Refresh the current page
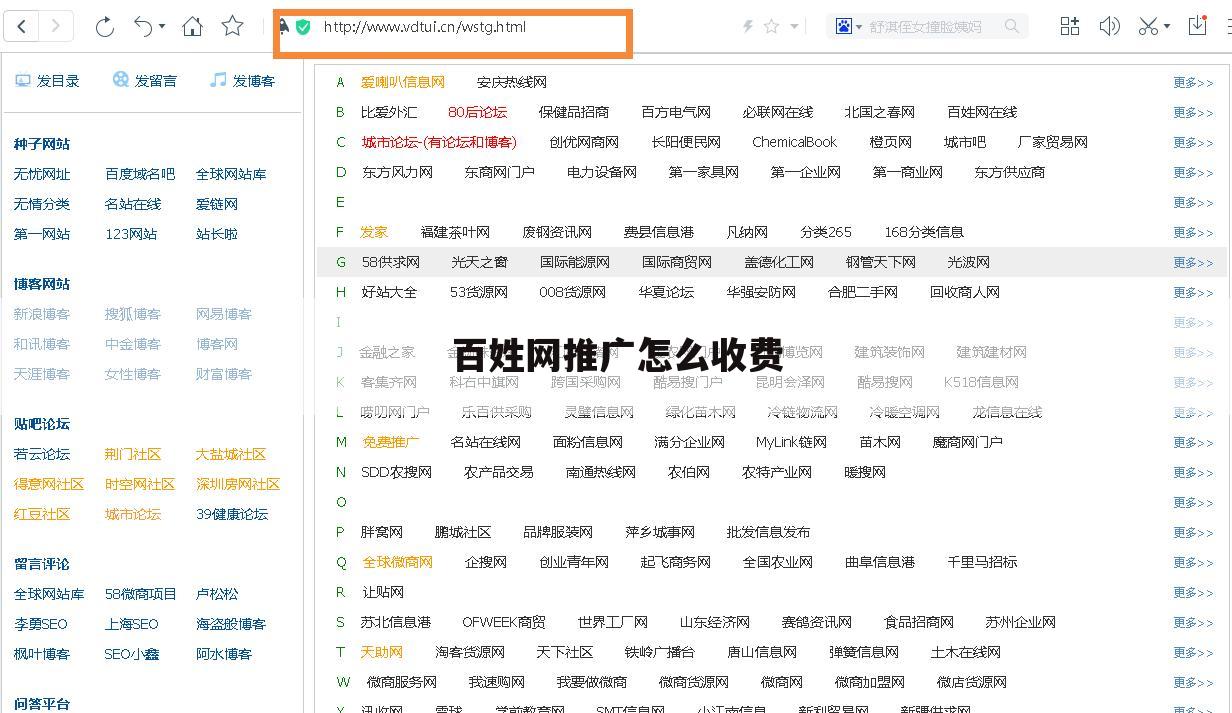The height and width of the screenshot is (713, 1232). (105, 26)
